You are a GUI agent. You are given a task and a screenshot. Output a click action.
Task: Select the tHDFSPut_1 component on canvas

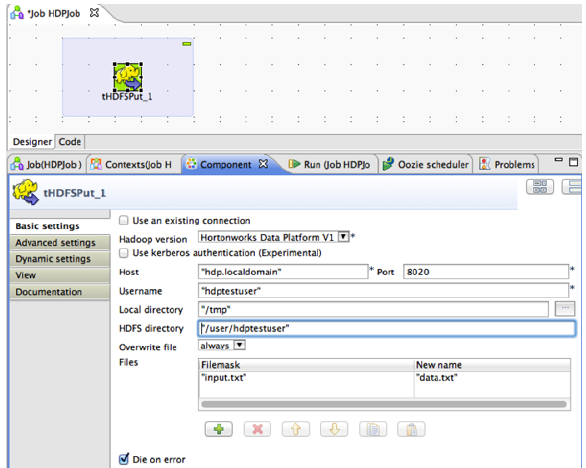(x=128, y=77)
